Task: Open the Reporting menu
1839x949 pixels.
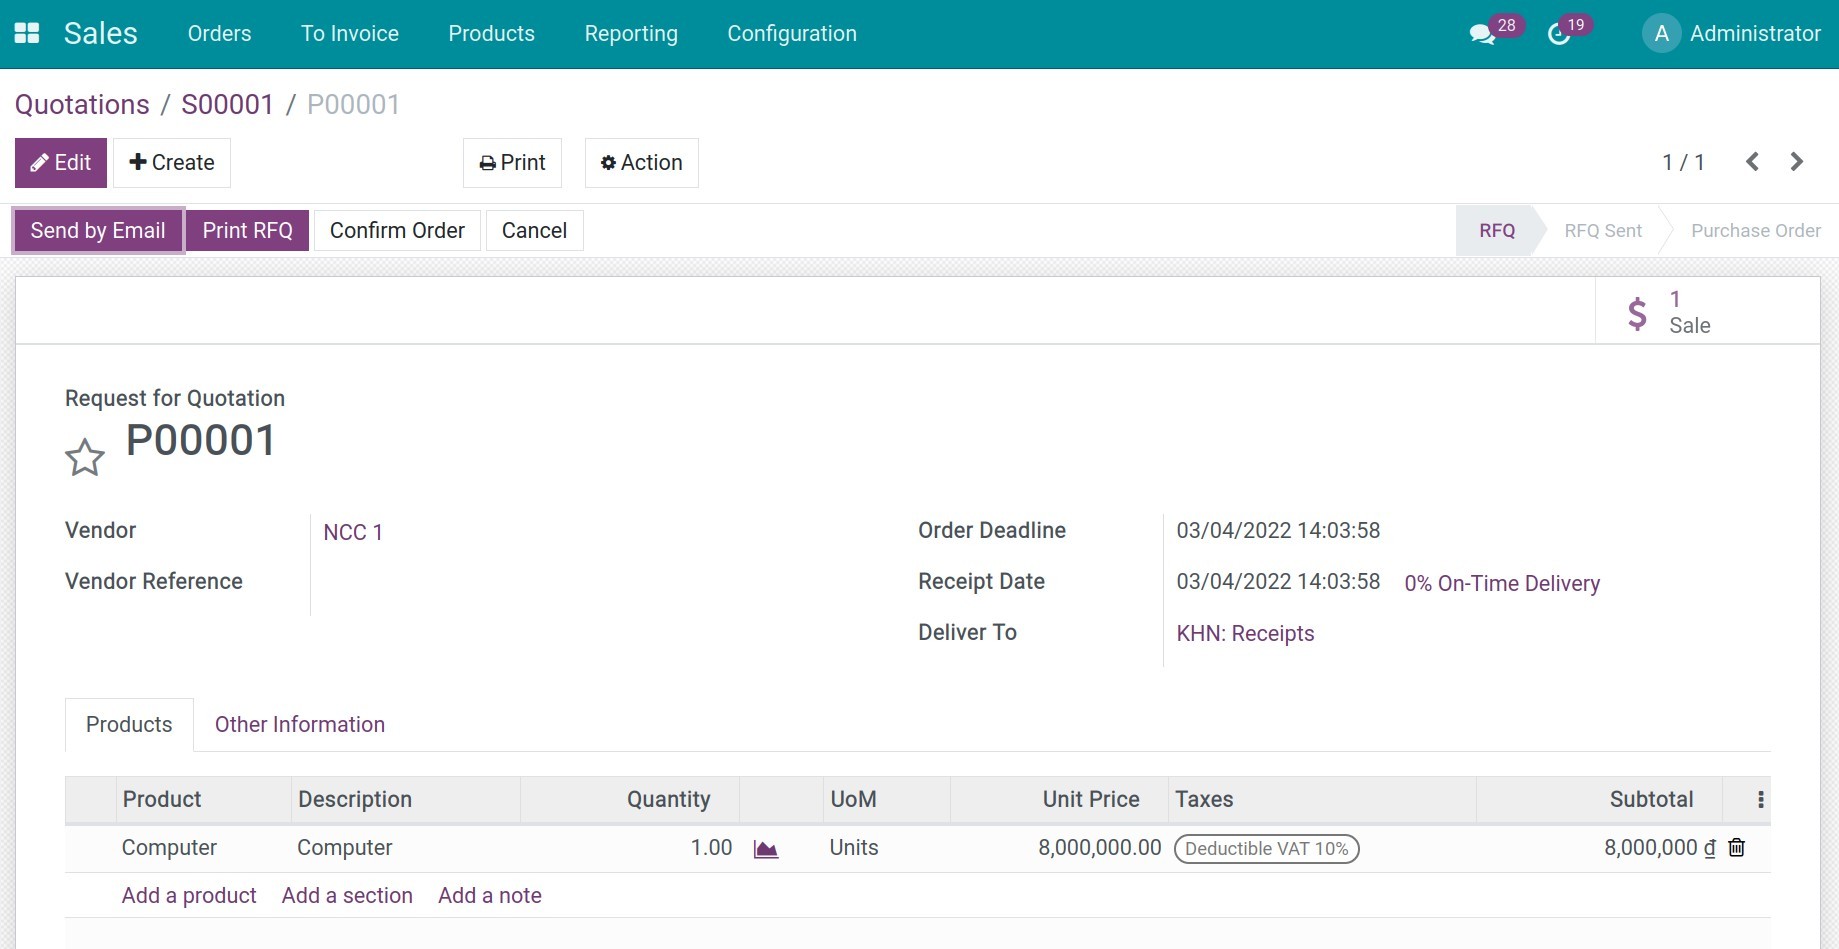Action: pyautogui.click(x=630, y=33)
